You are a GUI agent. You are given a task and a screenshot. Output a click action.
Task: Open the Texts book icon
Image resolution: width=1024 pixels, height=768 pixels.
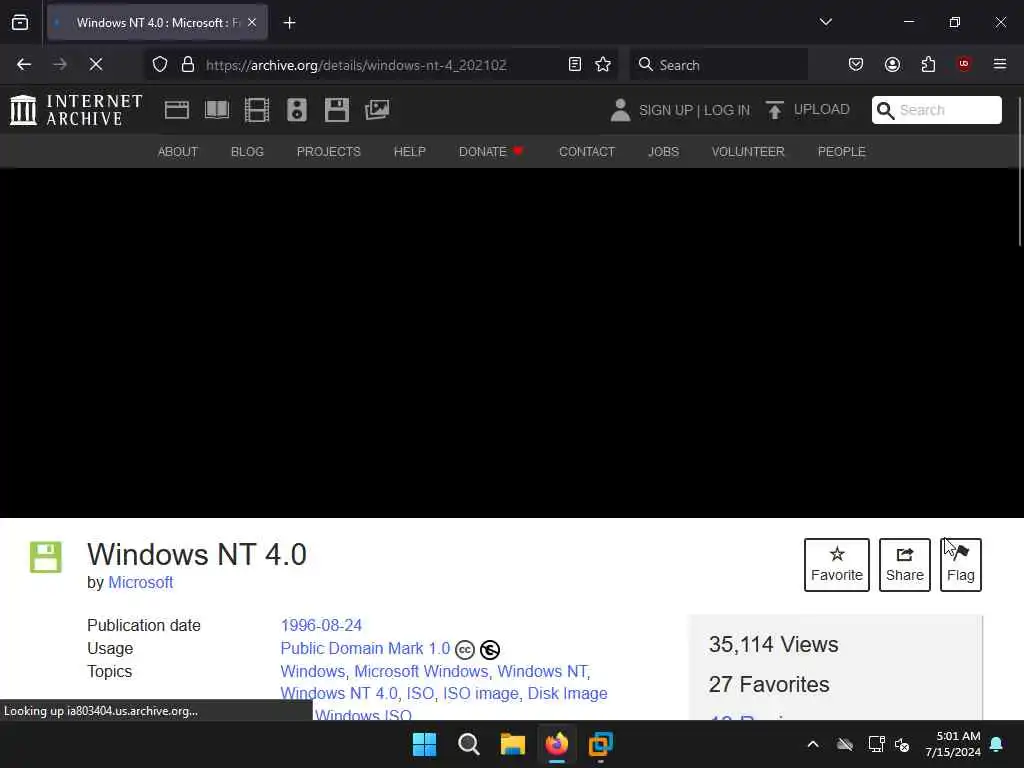(x=217, y=110)
